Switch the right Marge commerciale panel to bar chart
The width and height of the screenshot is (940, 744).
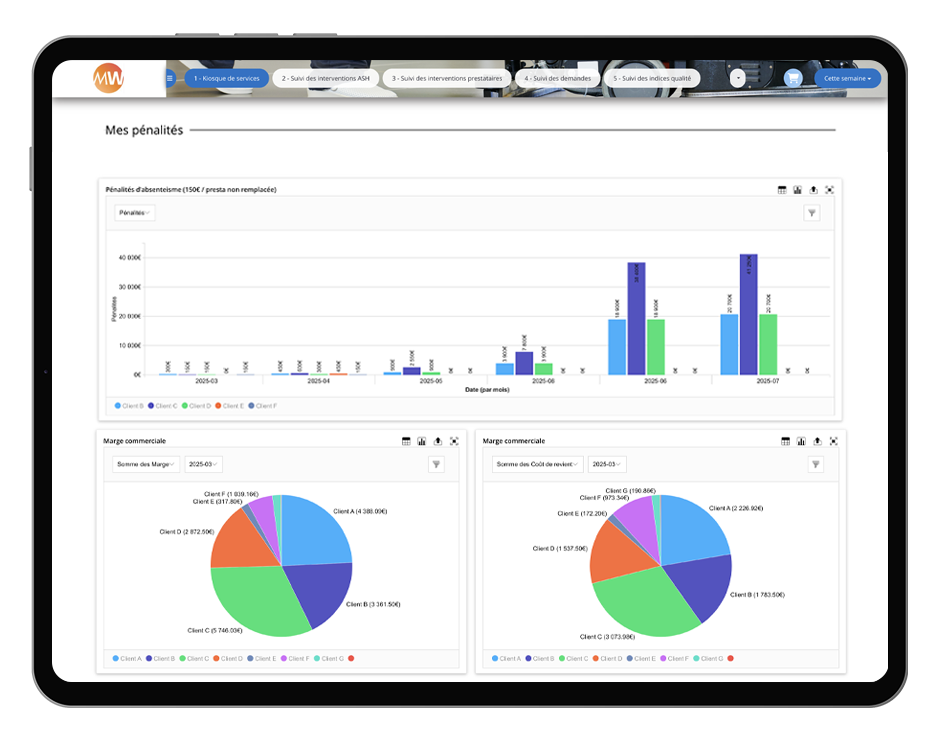click(801, 441)
